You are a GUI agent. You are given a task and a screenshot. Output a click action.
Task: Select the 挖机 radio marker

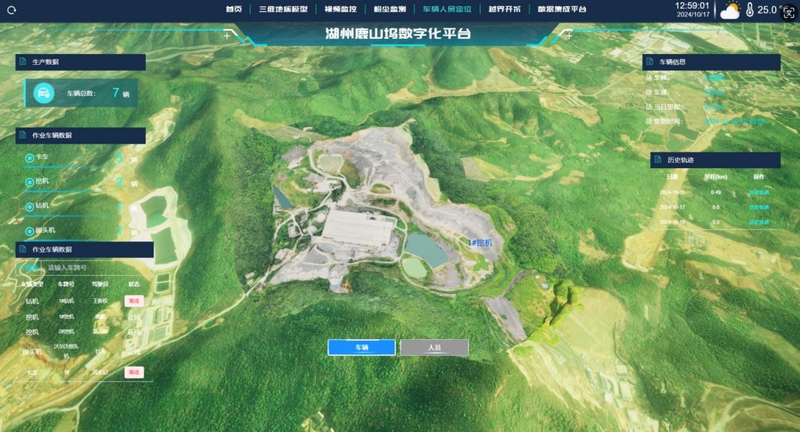[30, 182]
